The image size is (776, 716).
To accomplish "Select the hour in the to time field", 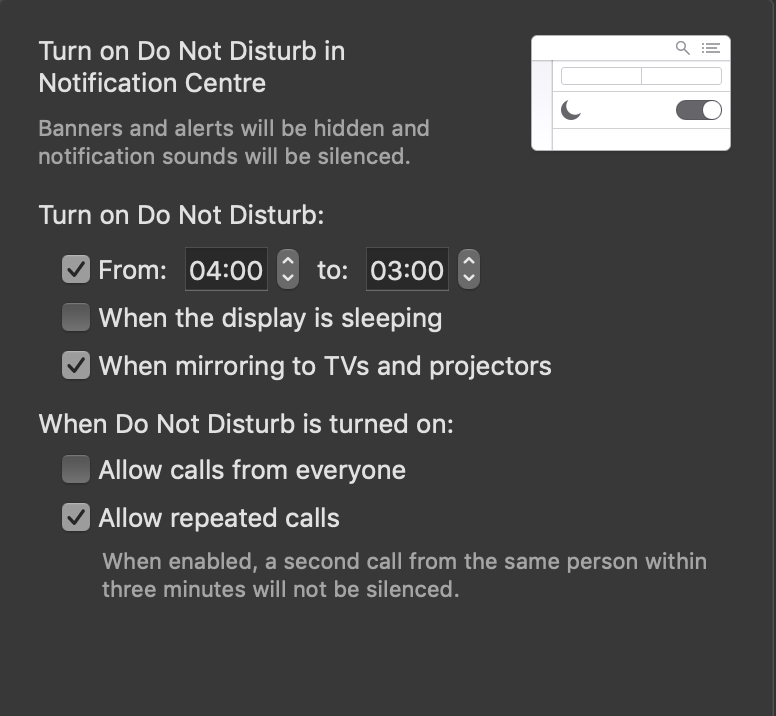I will pyautogui.click(x=386, y=270).
